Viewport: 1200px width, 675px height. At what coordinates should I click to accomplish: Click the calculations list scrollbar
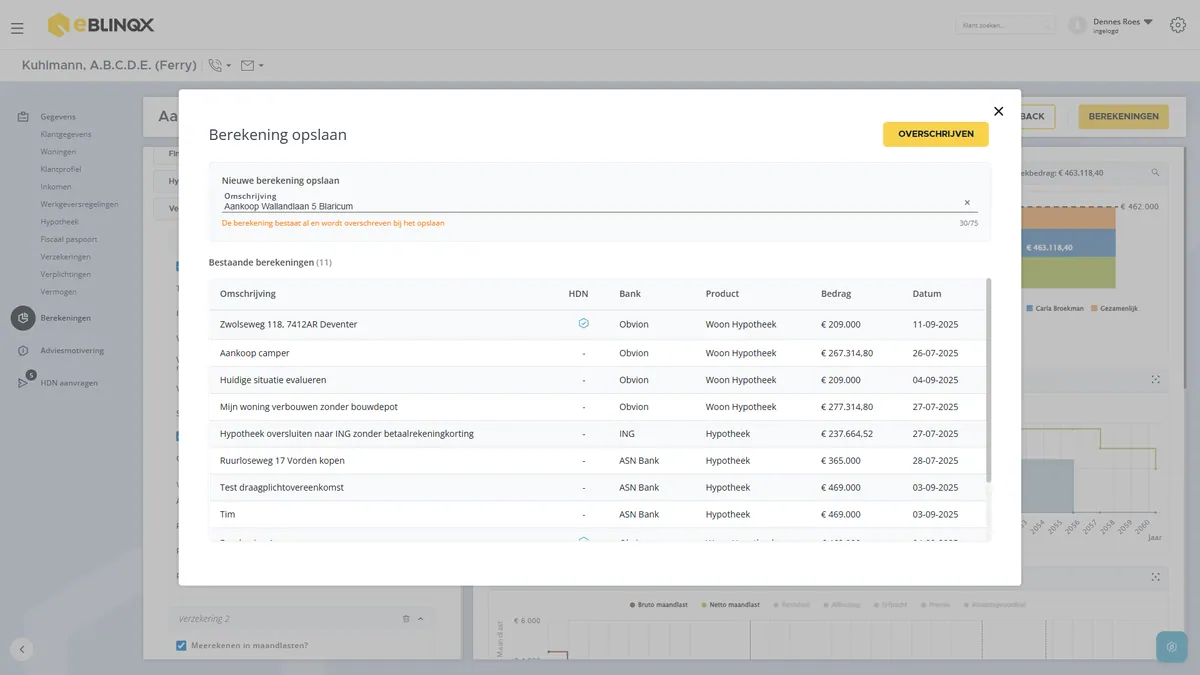tap(989, 380)
